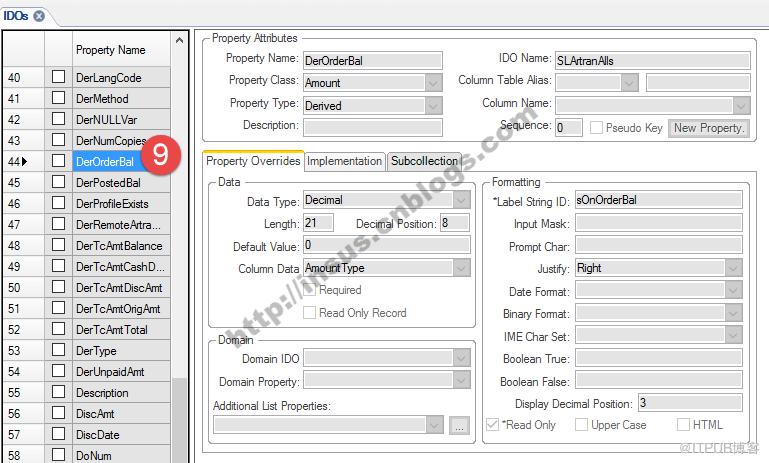769x463 pixels.
Task: Click the text field right of Column Table Alias
Action: pyautogui.click(x=698, y=82)
